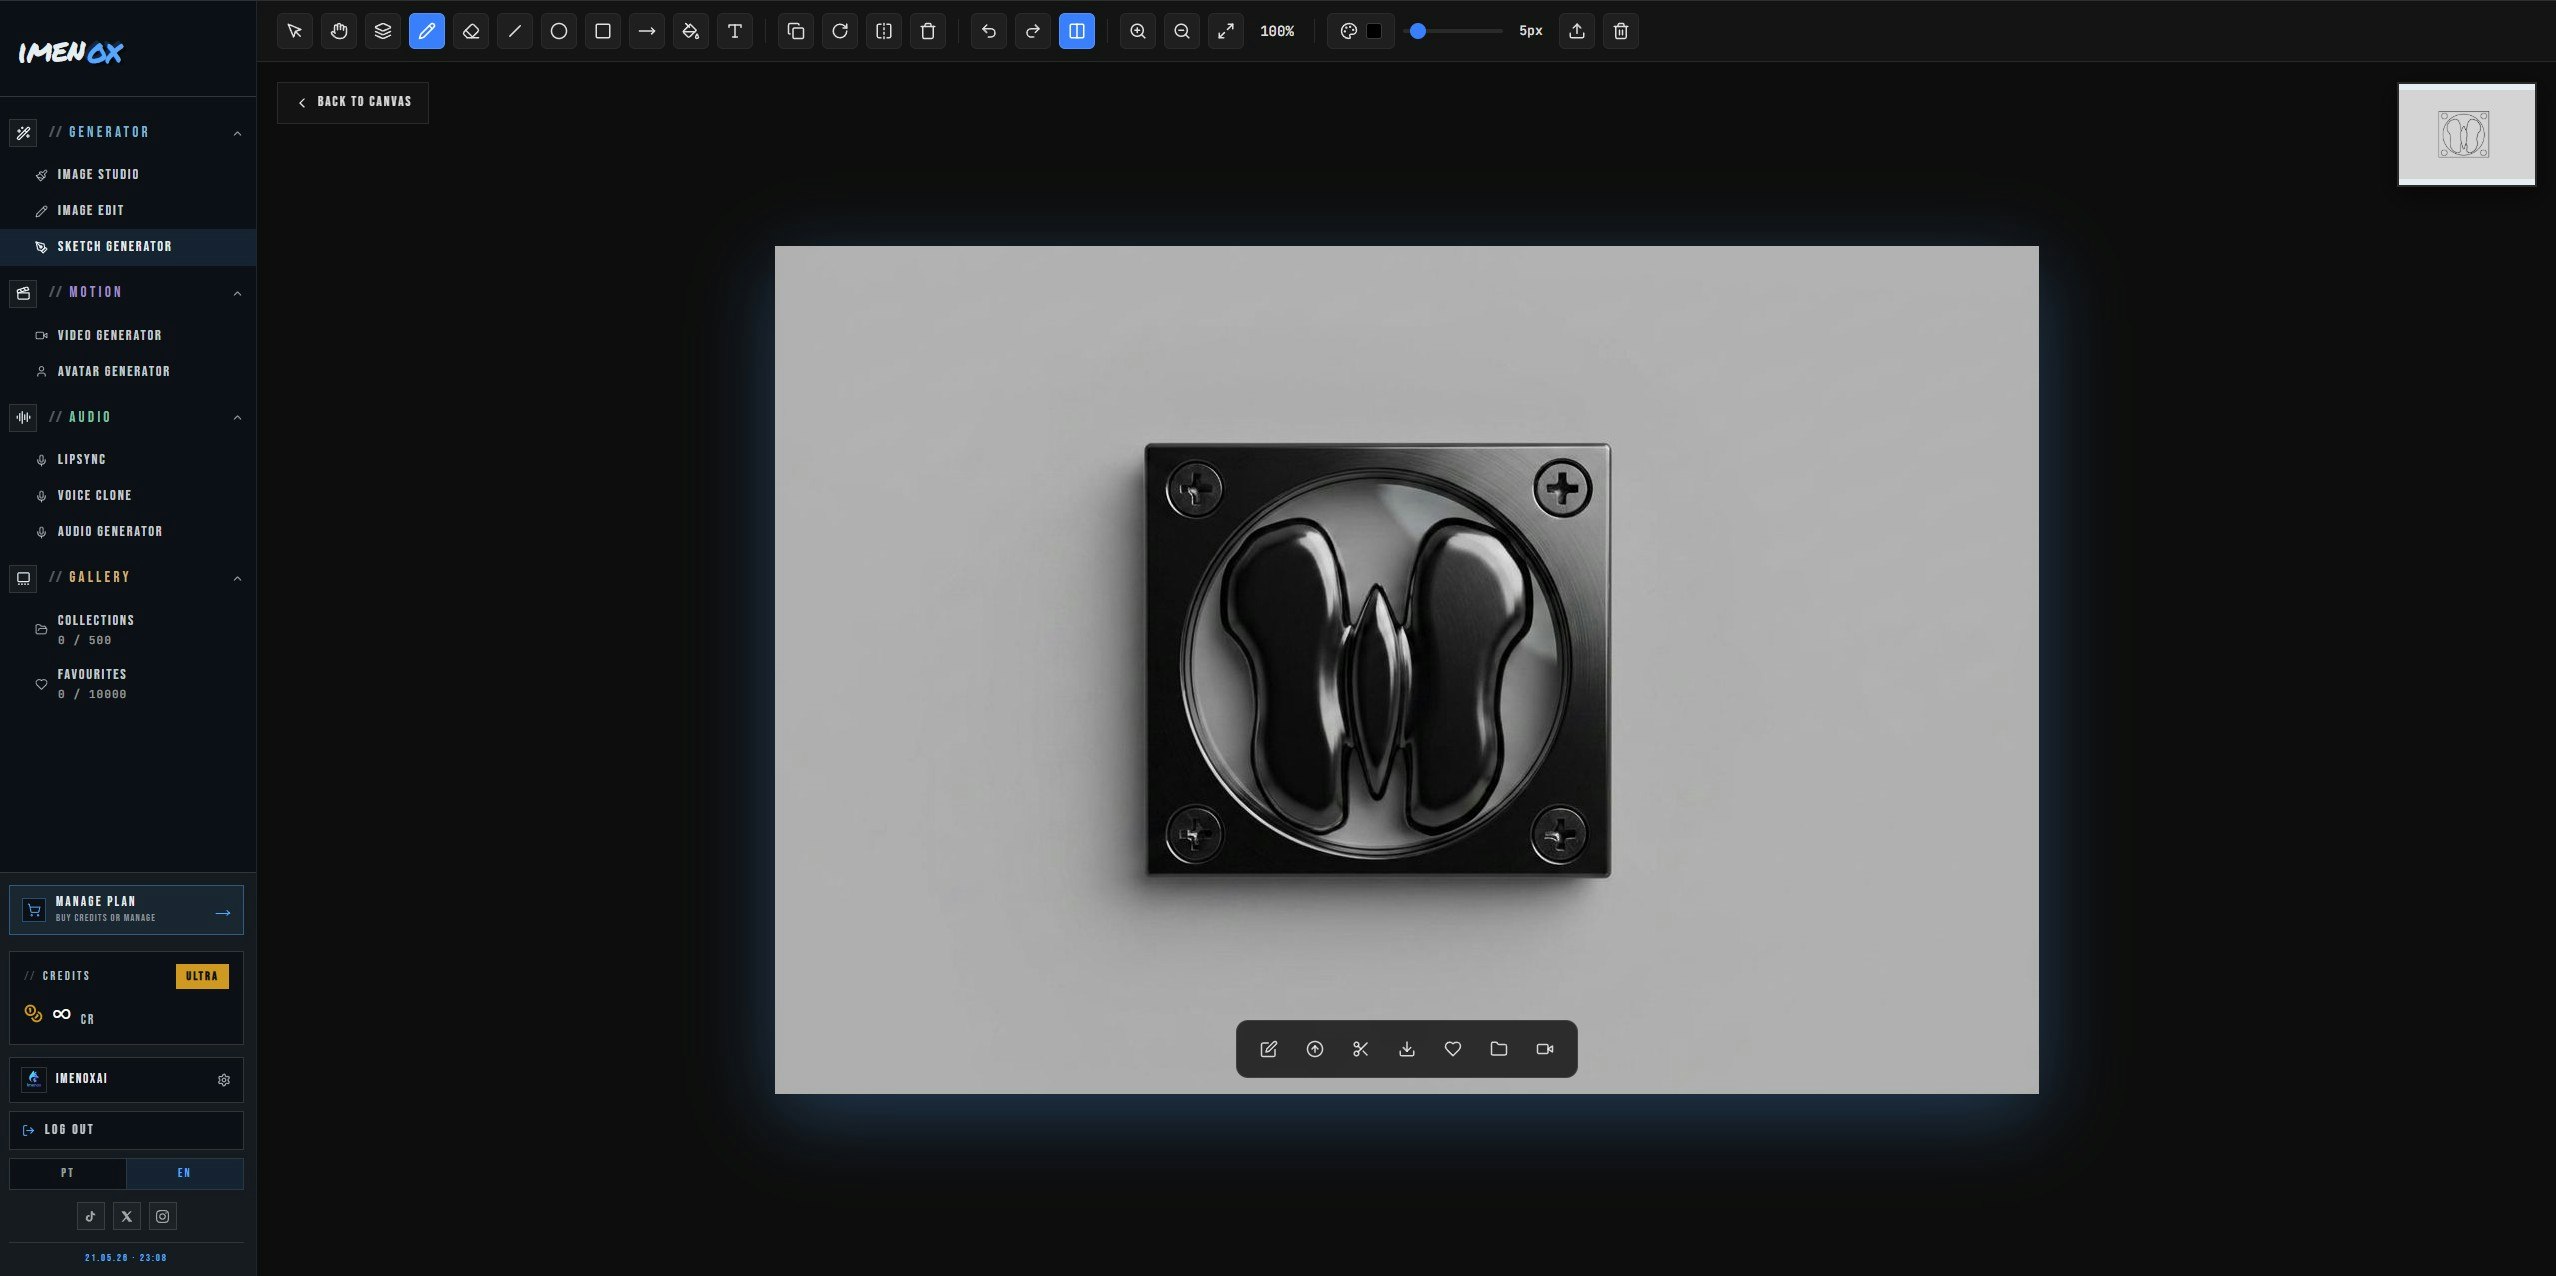Choose the eraser tool
The width and height of the screenshot is (2556, 1276).
click(471, 31)
